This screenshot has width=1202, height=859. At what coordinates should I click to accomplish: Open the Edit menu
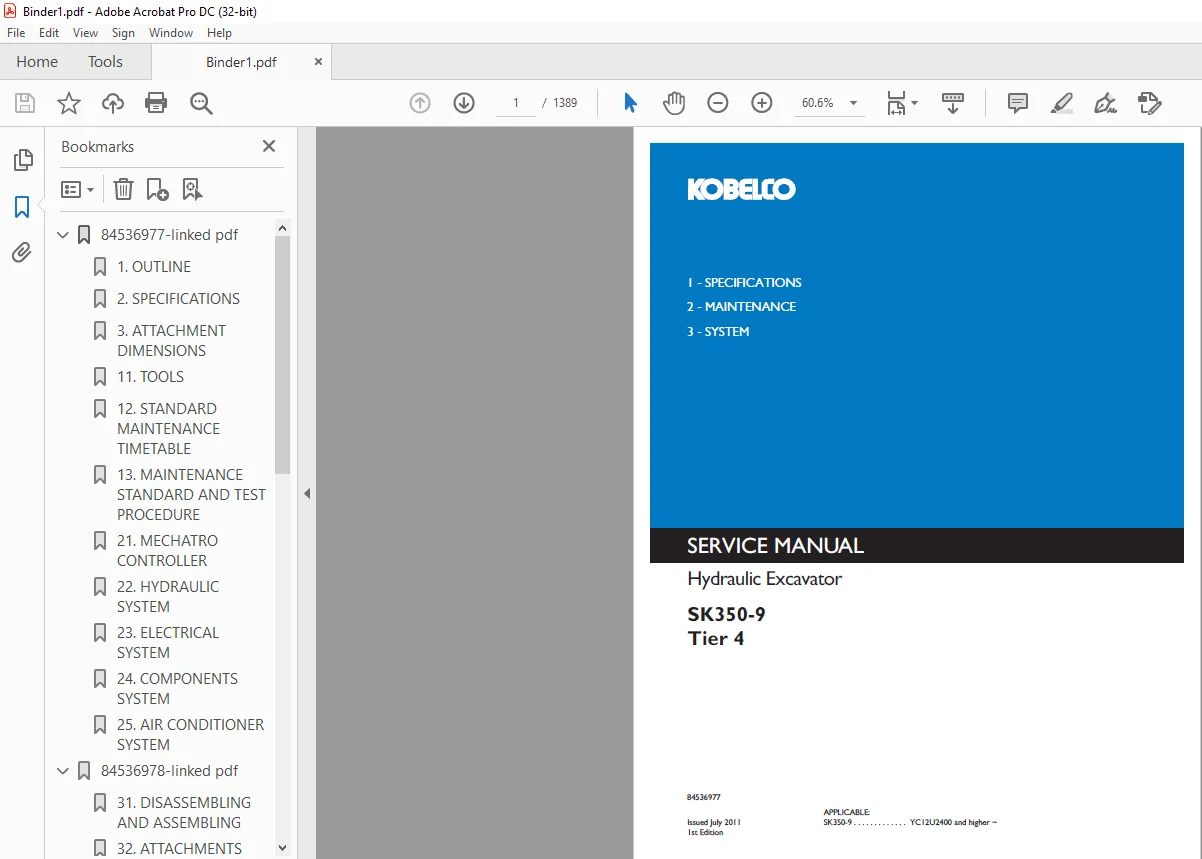click(49, 33)
